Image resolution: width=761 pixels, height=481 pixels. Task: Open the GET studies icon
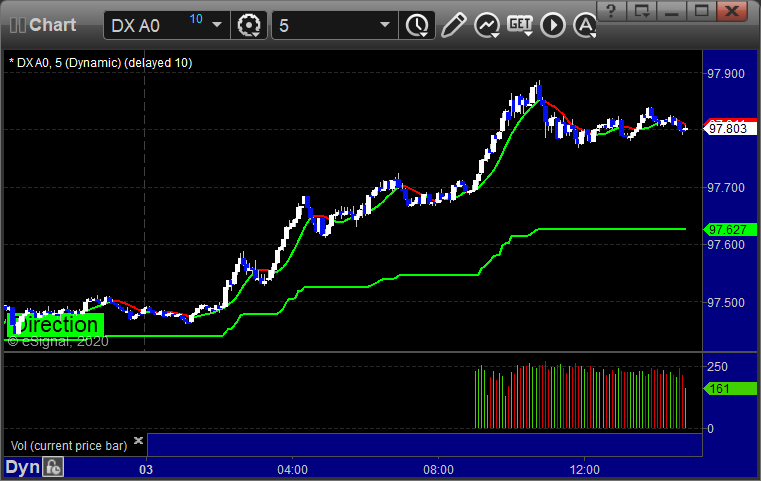tap(520, 25)
